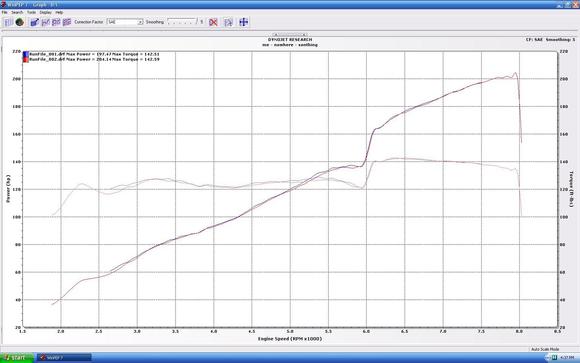Click the Smoothing slider track
This screenshot has height=363, width=580.
coord(182,22)
